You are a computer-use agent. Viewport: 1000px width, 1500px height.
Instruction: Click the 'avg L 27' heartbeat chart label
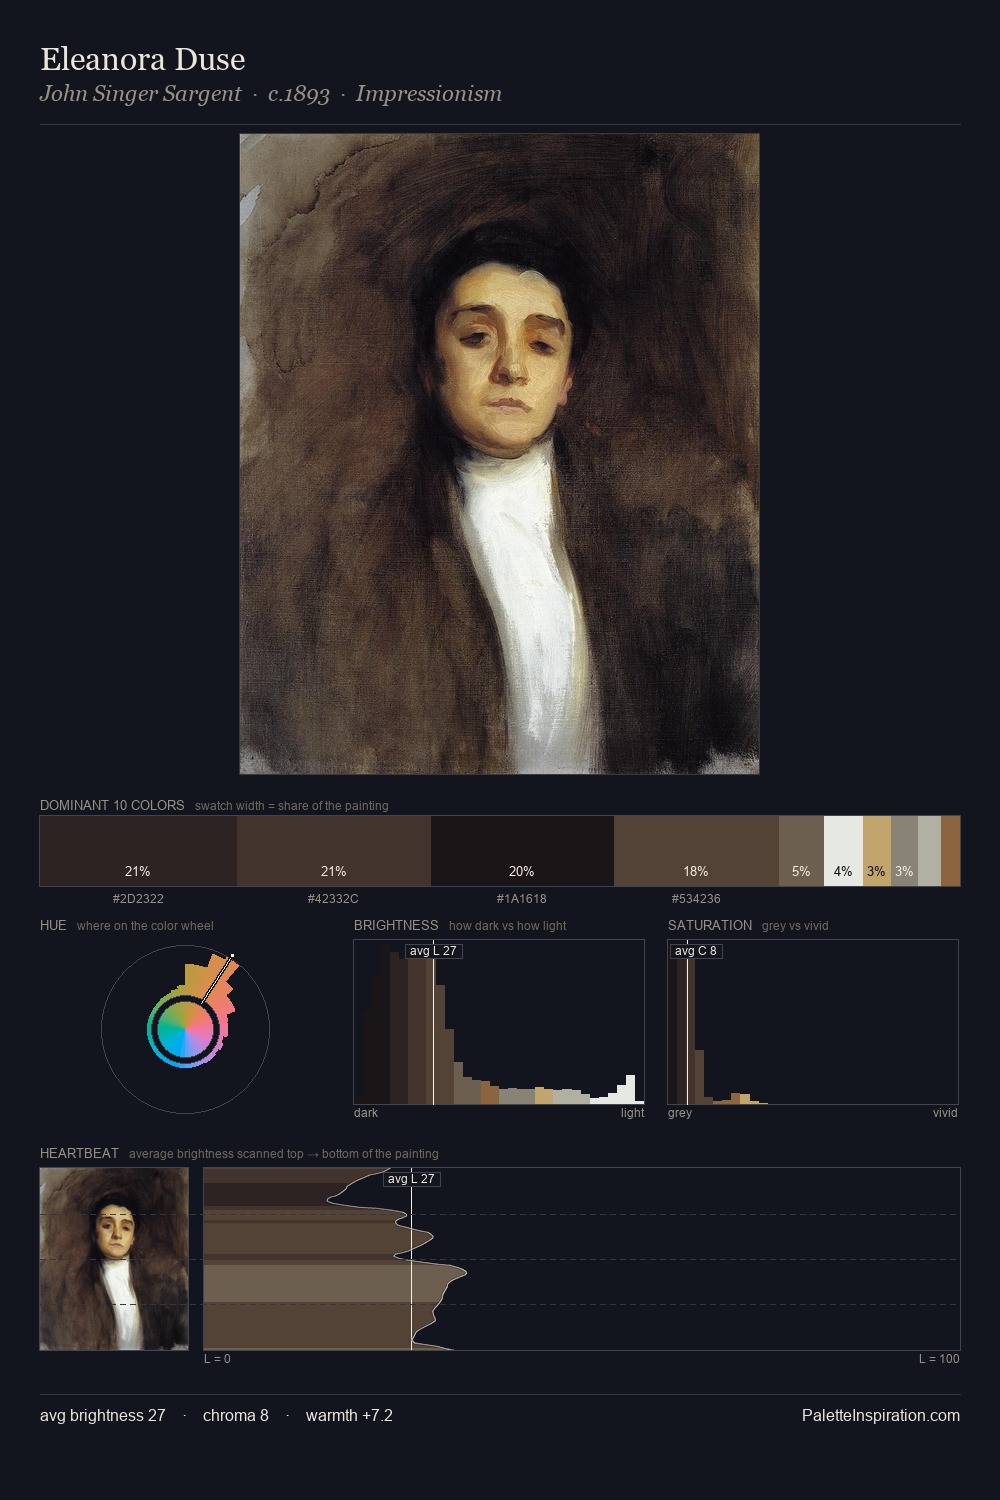click(x=411, y=1179)
